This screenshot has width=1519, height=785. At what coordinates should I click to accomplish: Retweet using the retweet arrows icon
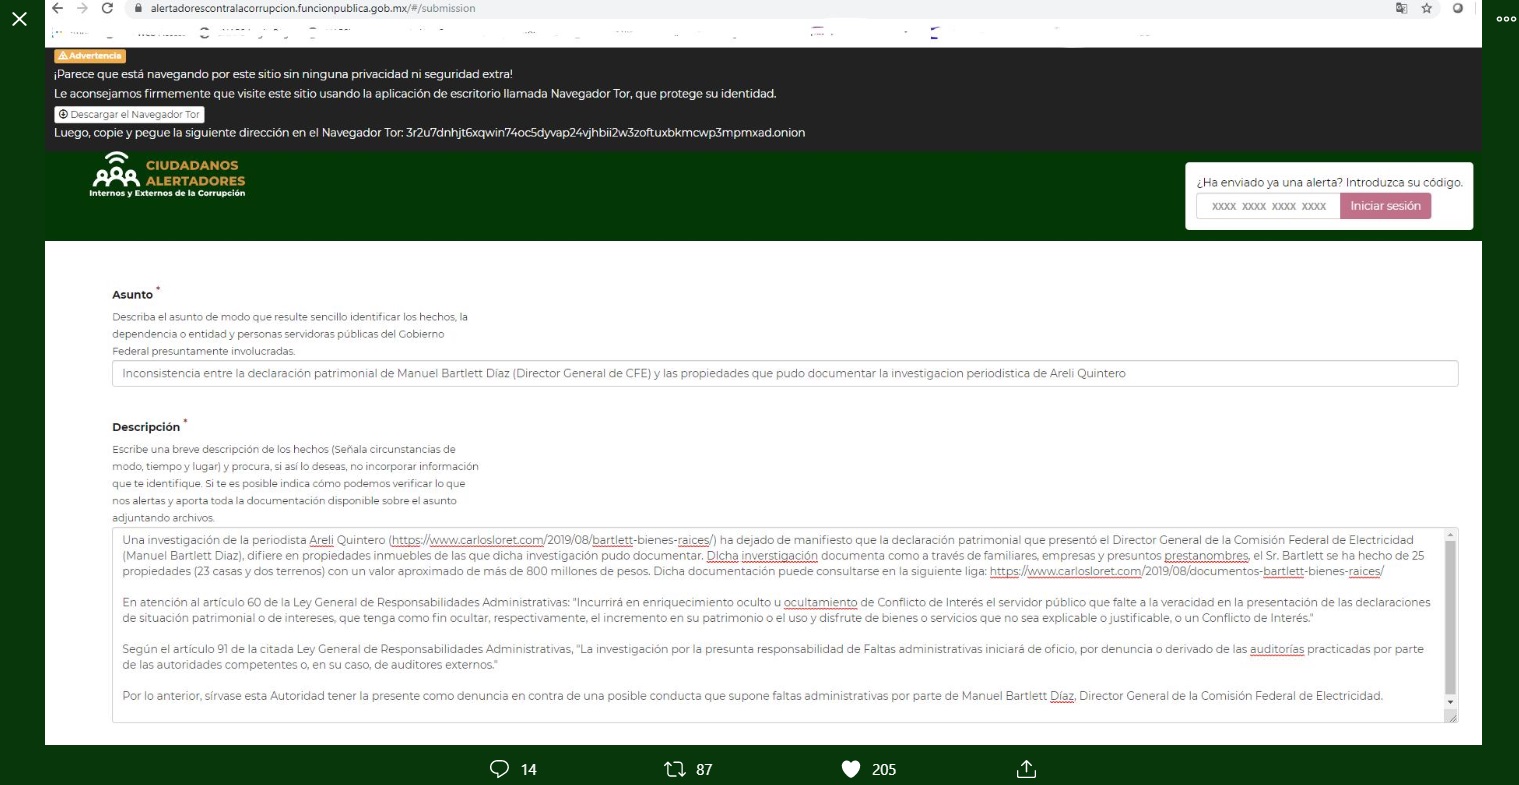point(675,769)
